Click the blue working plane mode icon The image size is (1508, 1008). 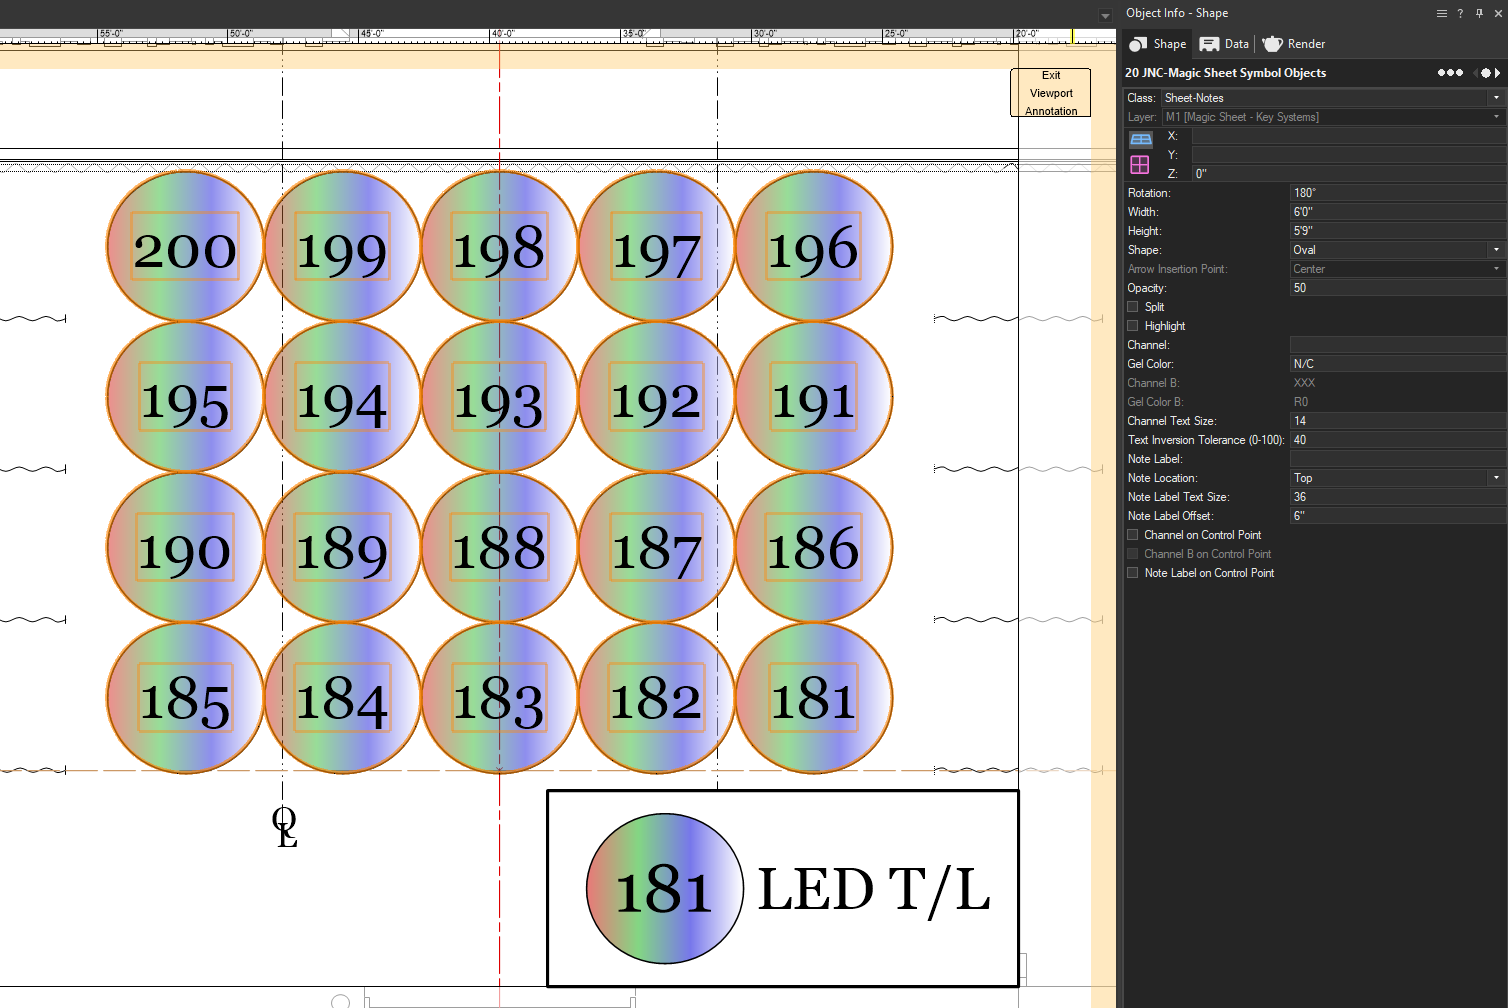(x=1140, y=139)
